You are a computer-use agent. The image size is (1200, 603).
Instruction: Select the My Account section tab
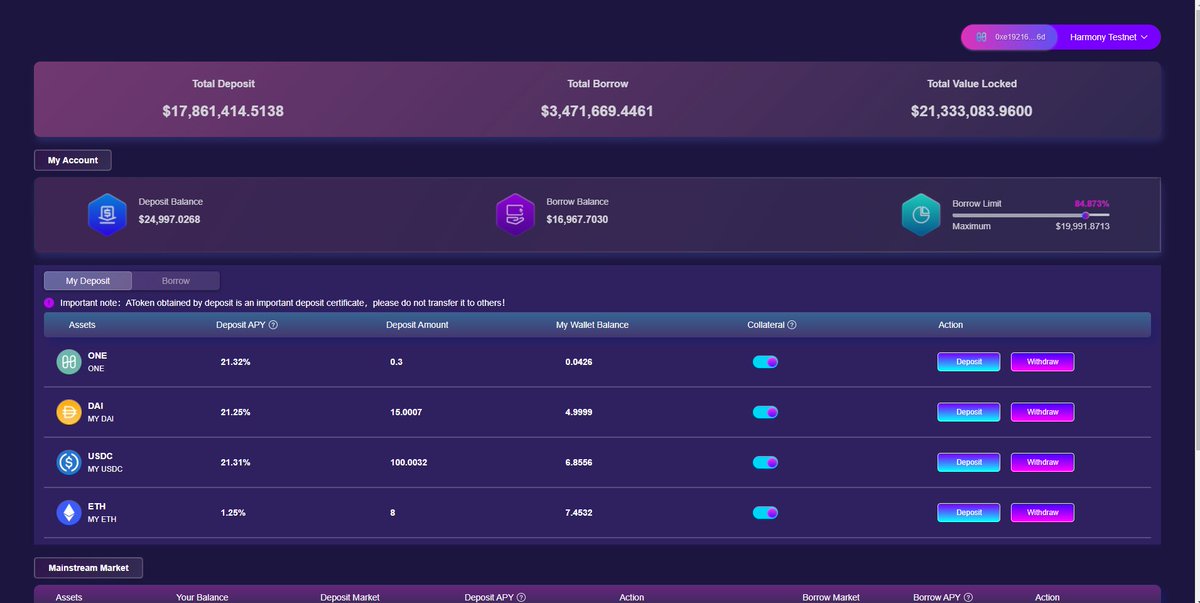click(73, 160)
